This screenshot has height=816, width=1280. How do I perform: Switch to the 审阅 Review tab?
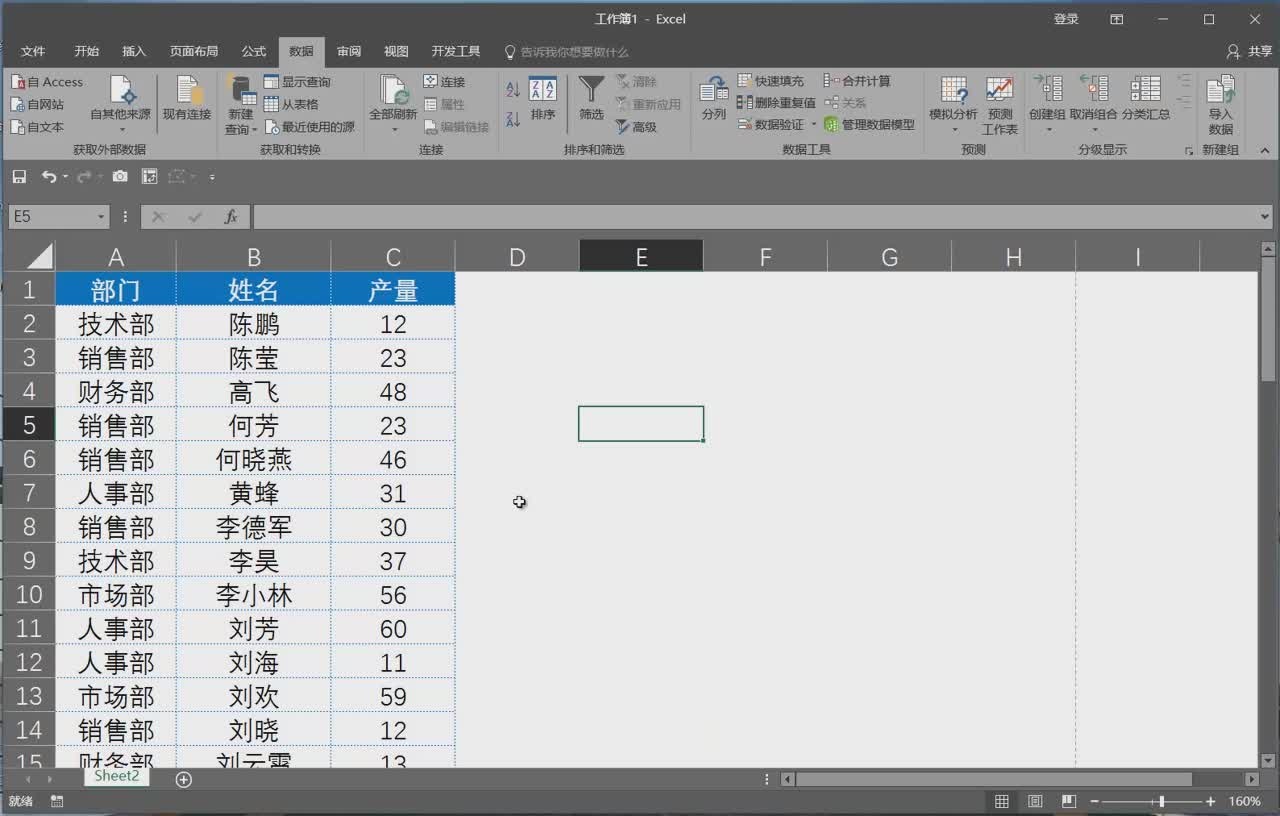pyautogui.click(x=348, y=51)
